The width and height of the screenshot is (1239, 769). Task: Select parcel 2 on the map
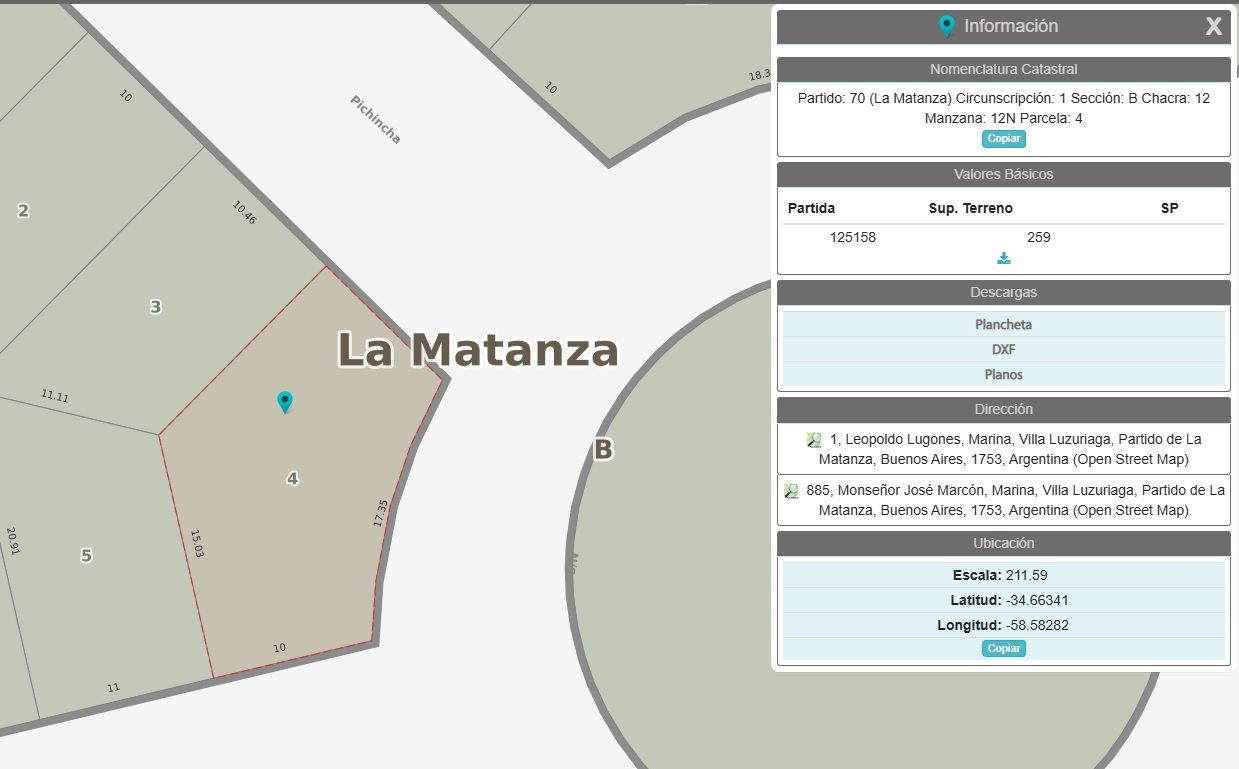click(x=23, y=211)
